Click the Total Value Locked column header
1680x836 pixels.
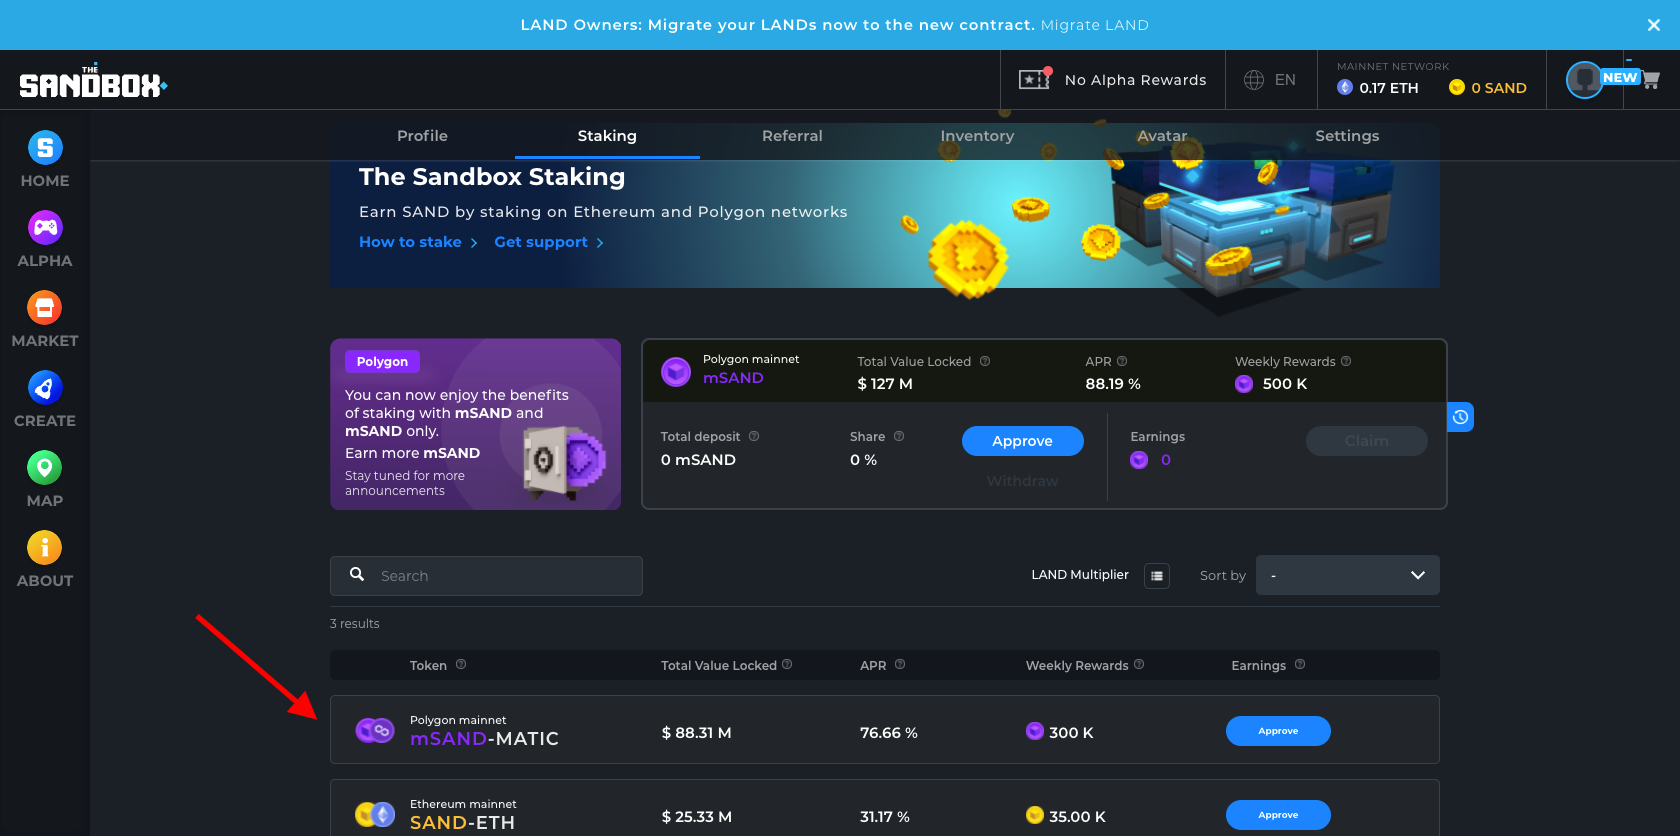(x=719, y=665)
